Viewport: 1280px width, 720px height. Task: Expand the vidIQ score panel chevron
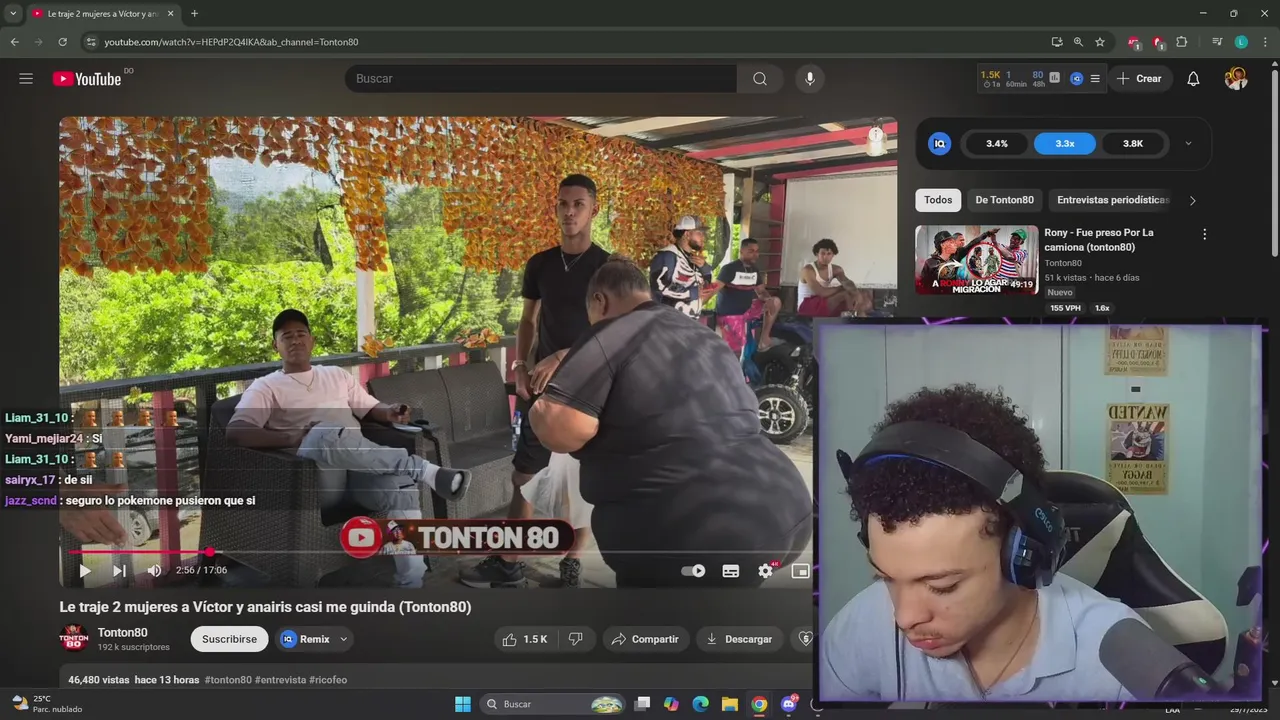point(1188,144)
